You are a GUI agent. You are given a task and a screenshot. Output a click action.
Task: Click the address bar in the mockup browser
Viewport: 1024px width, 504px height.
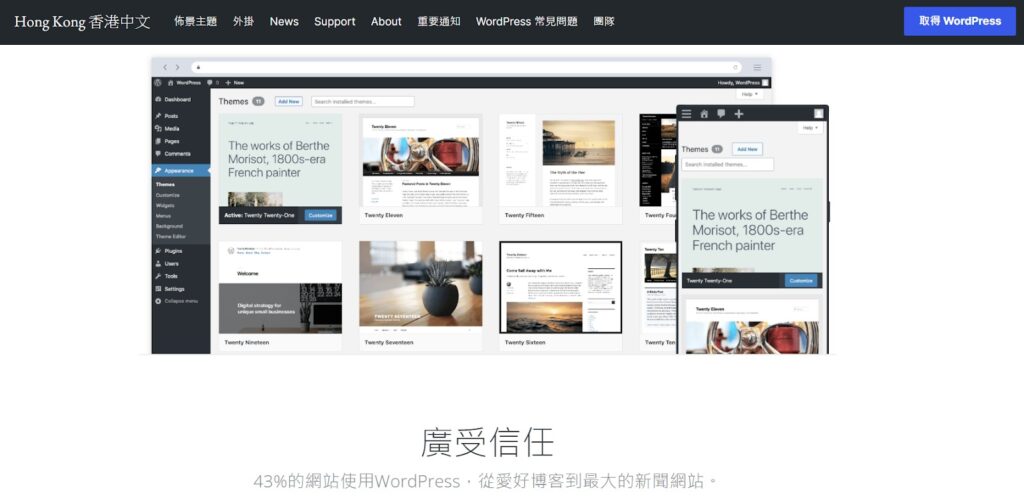point(466,67)
